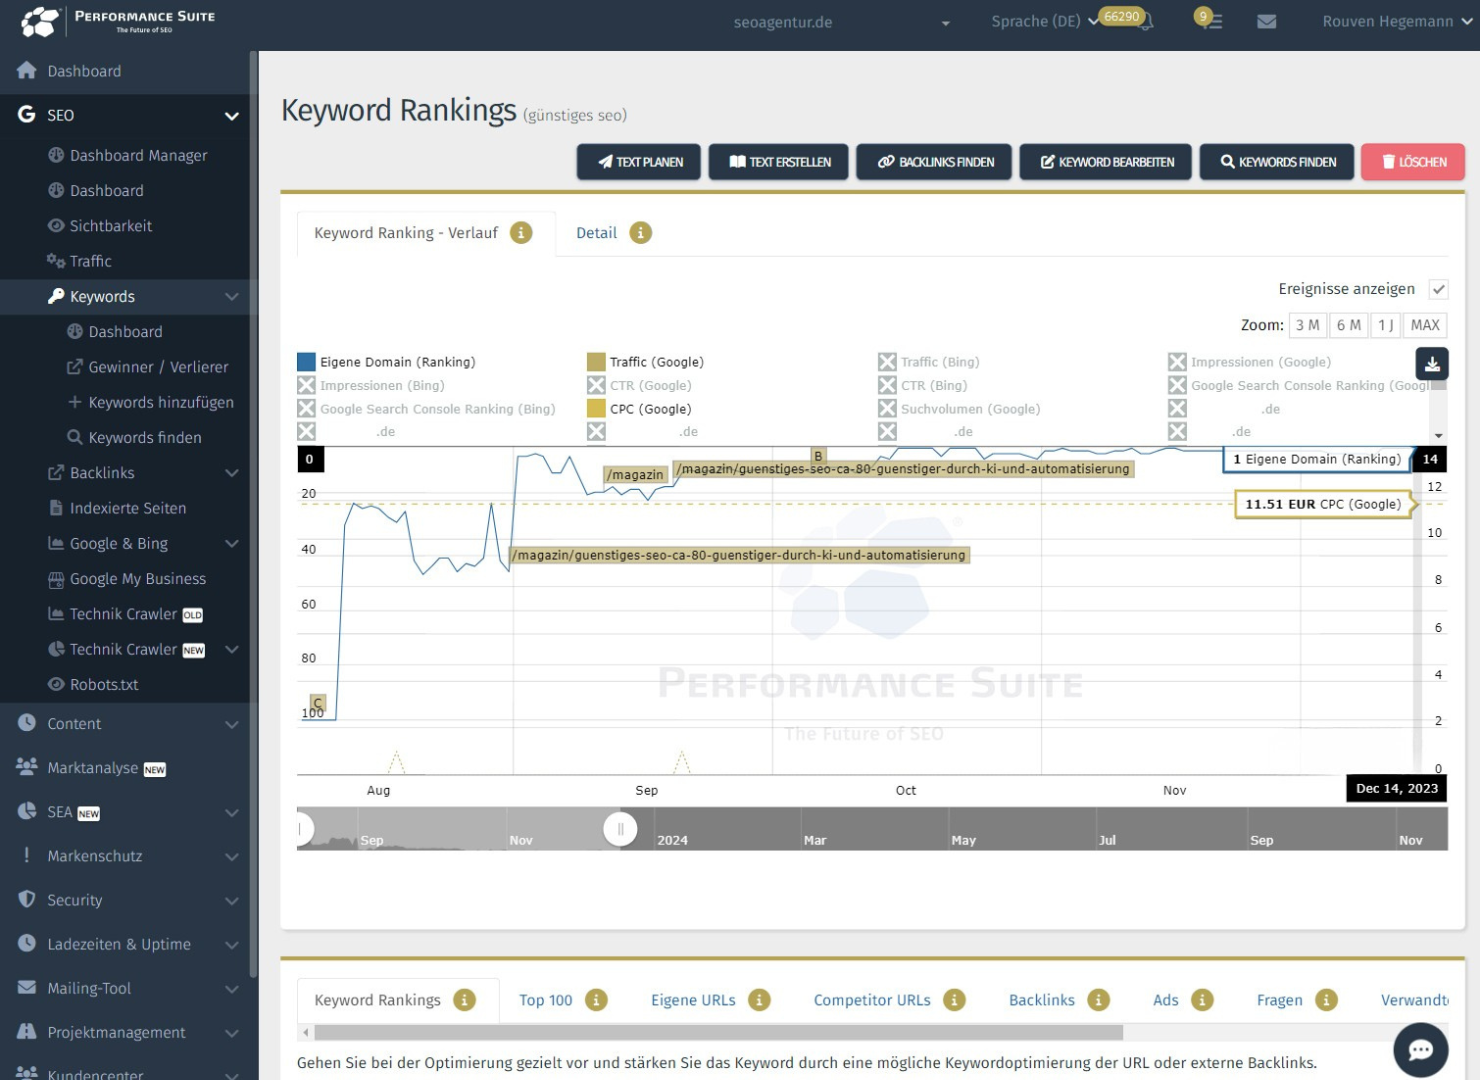This screenshot has width=1480, height=1080.
Task: Open the chat bubble widget
Action: 1420,1049
